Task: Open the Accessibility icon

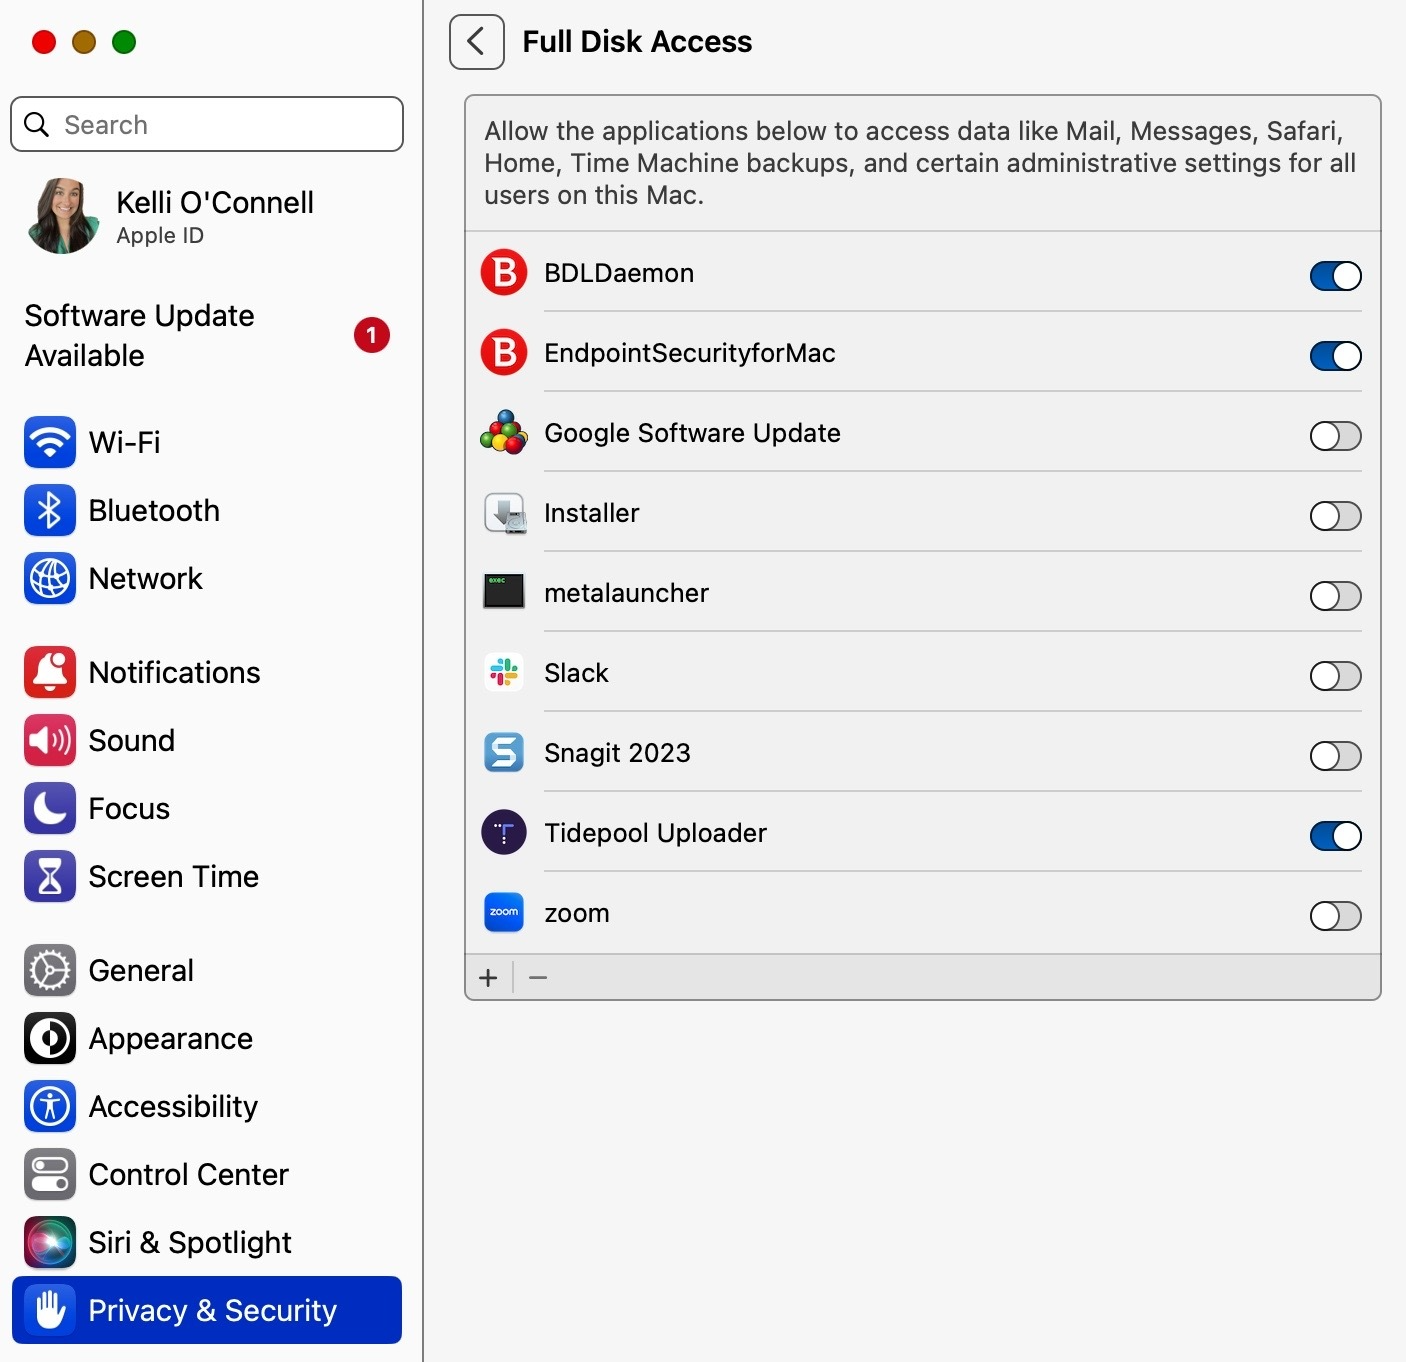Action: 50,1106
